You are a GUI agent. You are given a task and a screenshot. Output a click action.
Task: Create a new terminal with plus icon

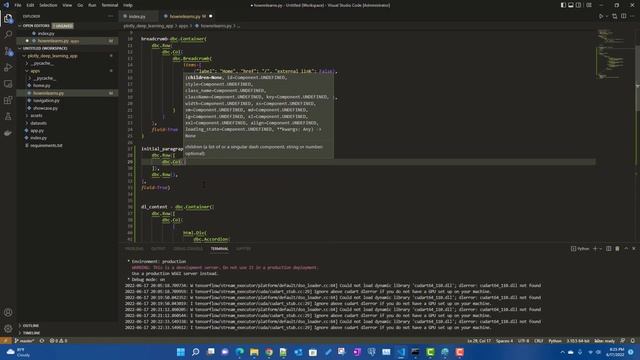[x=595, y=249]
